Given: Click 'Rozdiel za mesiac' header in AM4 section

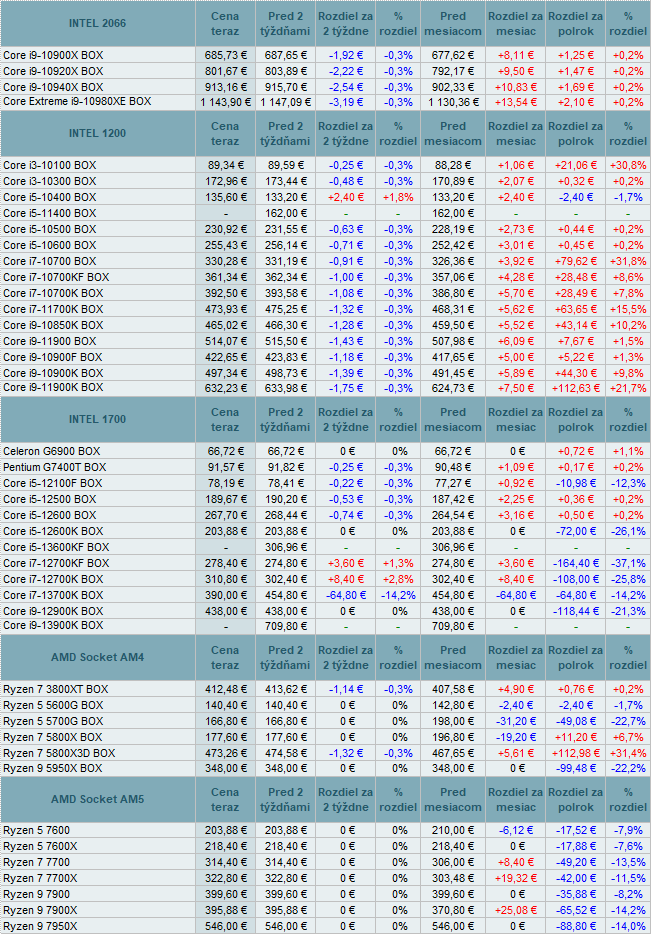Looking at the screenshot, I should tap(516, 658).
